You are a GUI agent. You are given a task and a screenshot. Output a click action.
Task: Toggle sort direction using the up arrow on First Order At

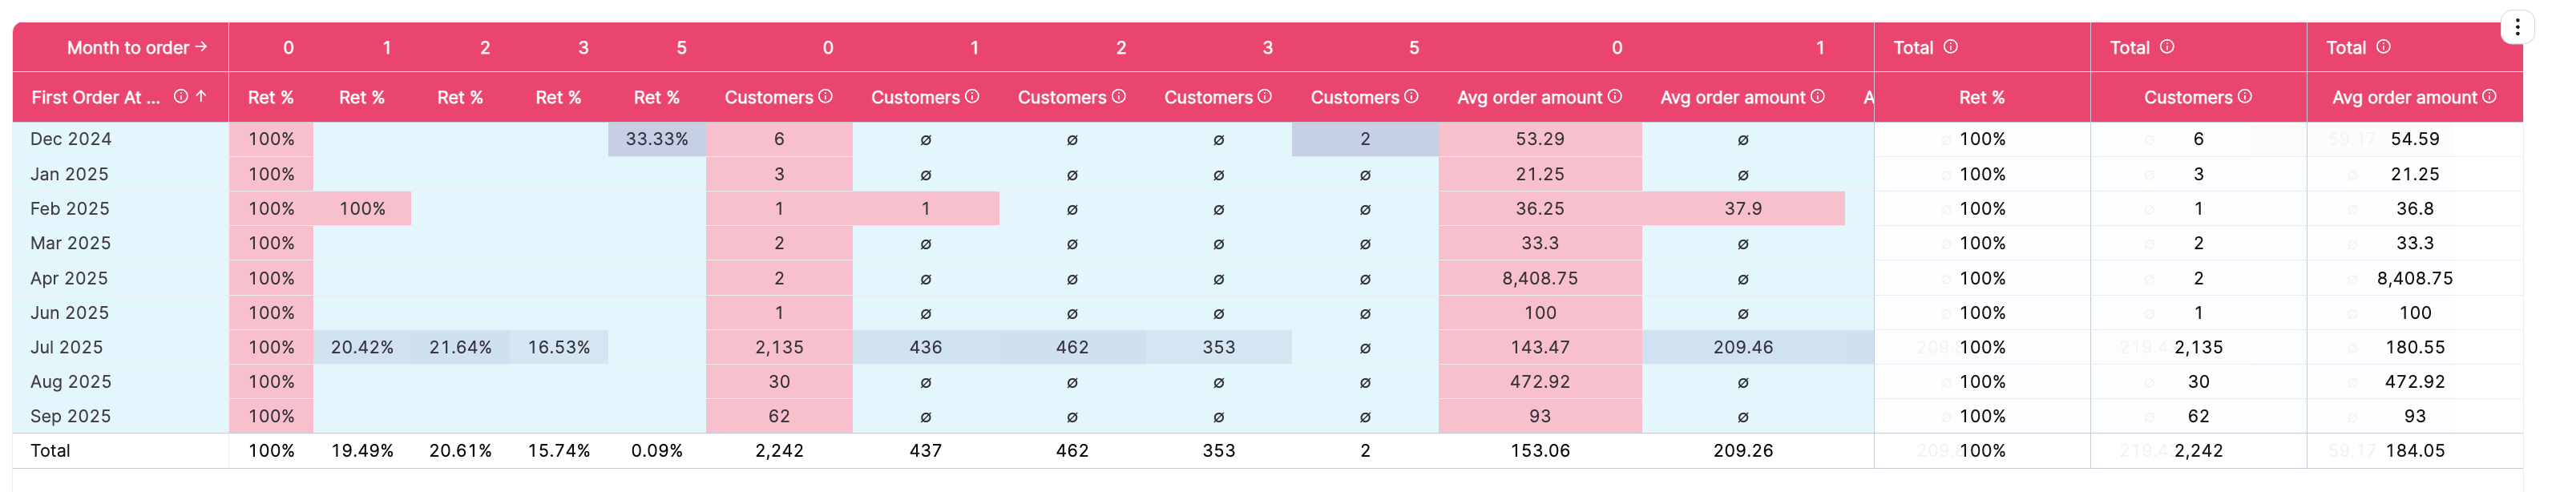pos(202,97)
